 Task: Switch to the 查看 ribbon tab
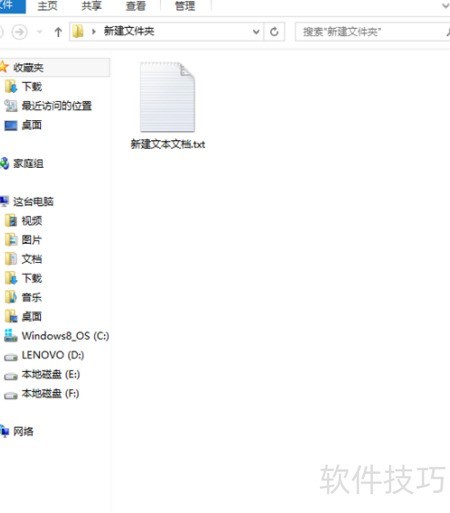coord(135,6)
